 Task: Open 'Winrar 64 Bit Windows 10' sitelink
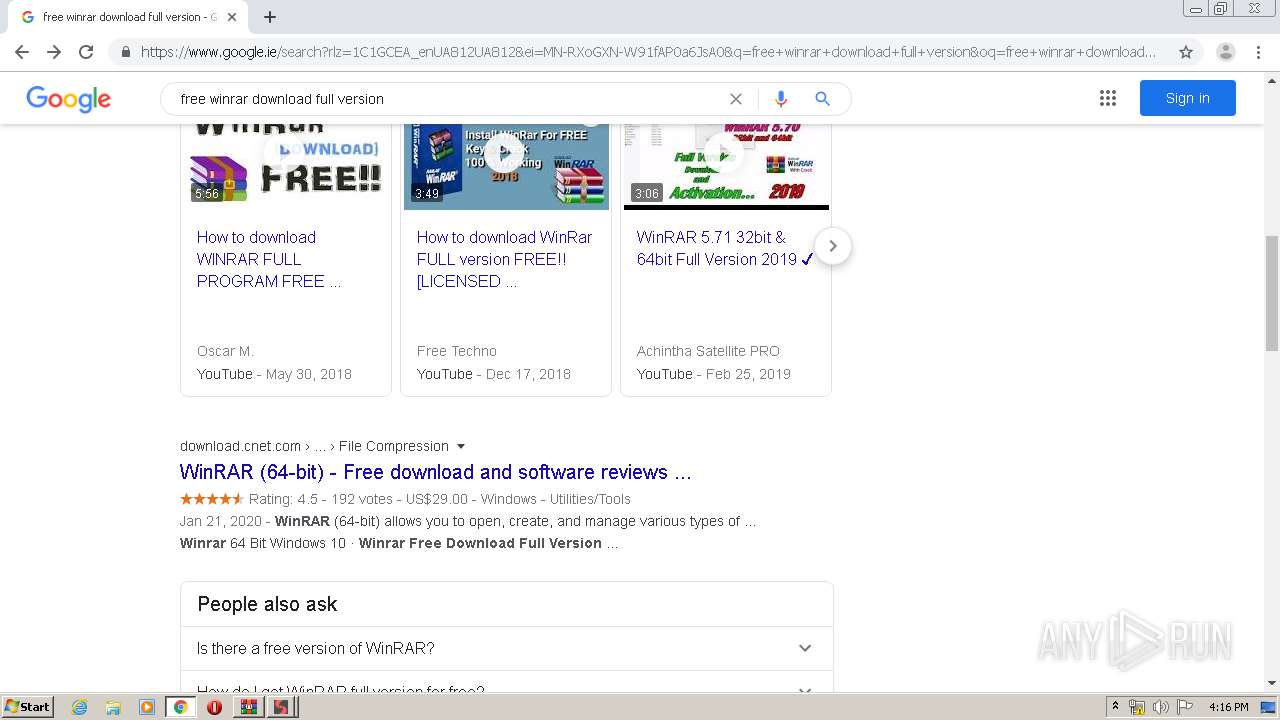point(263,543)
